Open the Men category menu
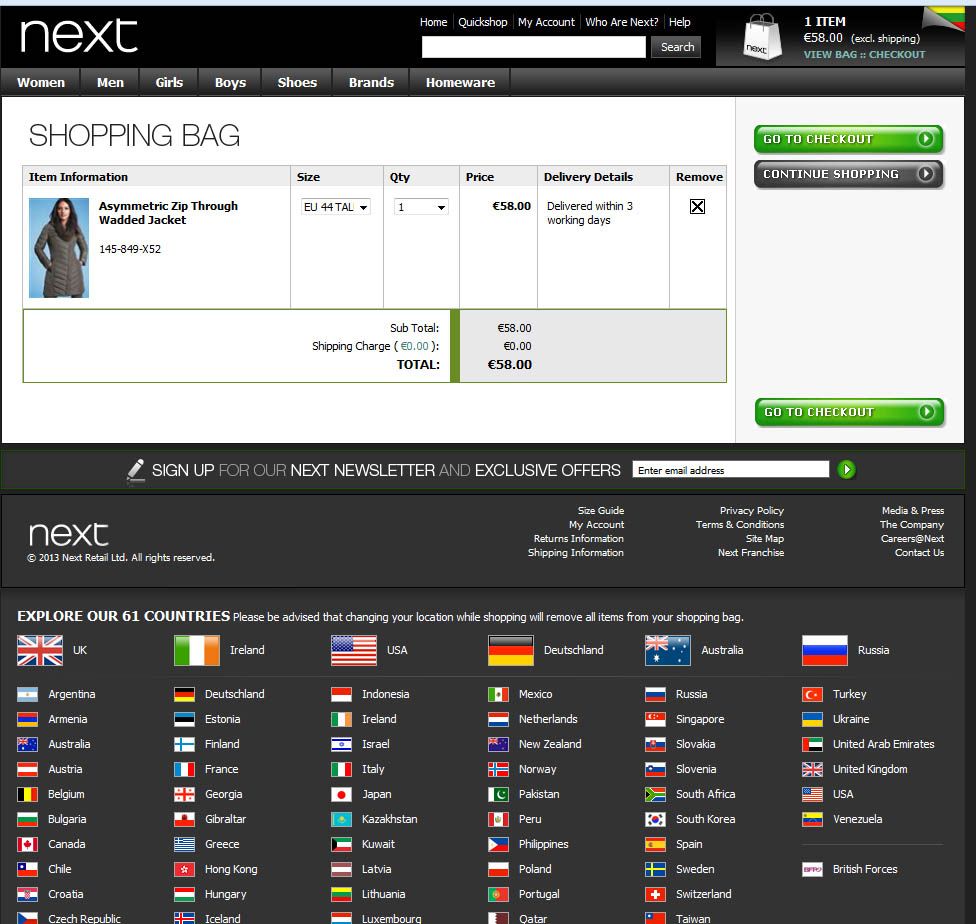The height and width of the screenshot is (924, 976). (110, 82)
